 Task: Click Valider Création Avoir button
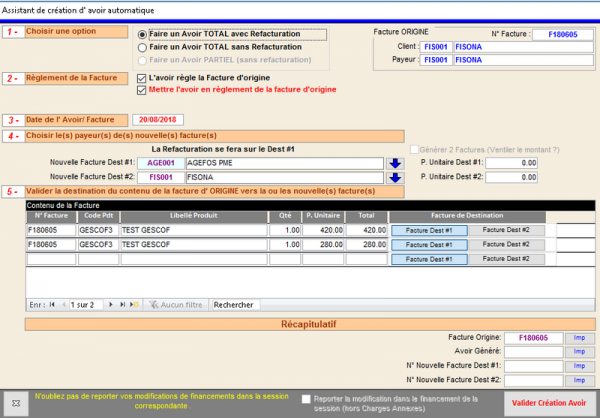[x=549, y=401]
